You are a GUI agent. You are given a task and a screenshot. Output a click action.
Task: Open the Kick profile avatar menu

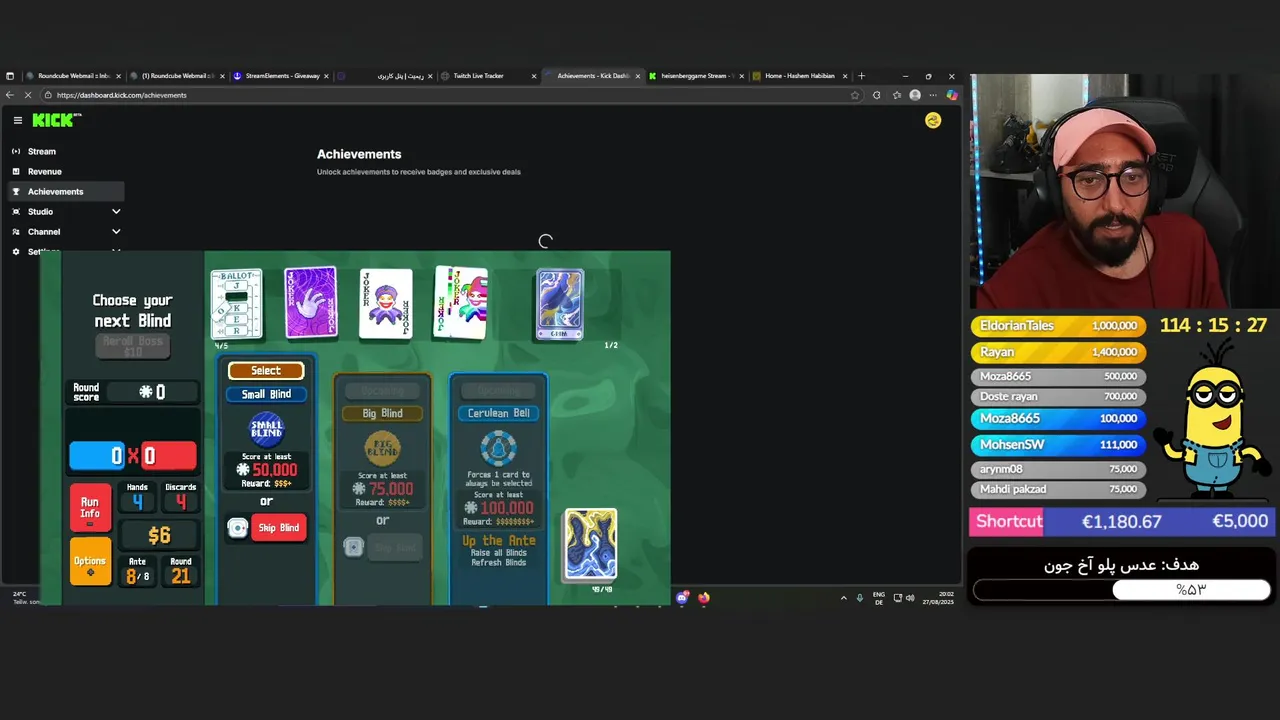(x=933, y=120)
